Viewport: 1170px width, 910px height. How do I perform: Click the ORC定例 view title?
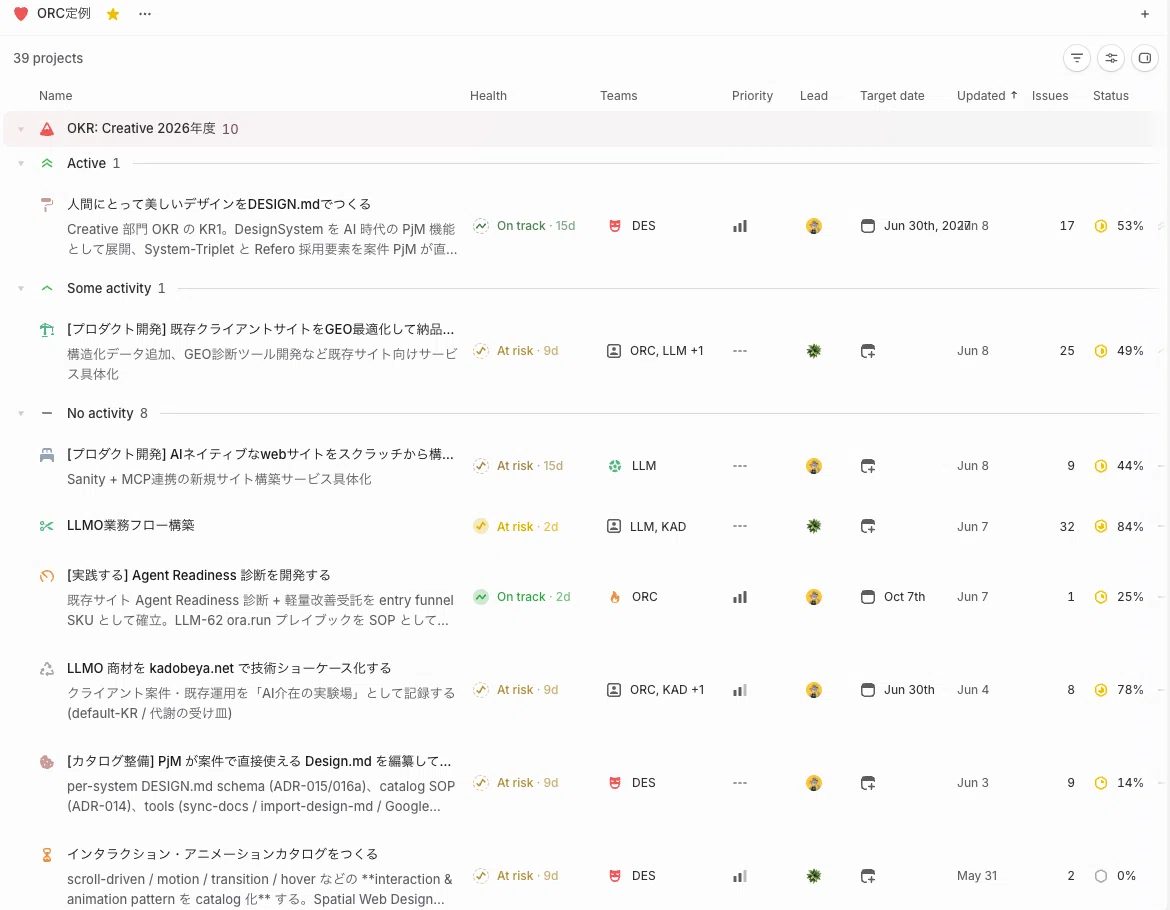pyautogui.click(x=63, y=13)
